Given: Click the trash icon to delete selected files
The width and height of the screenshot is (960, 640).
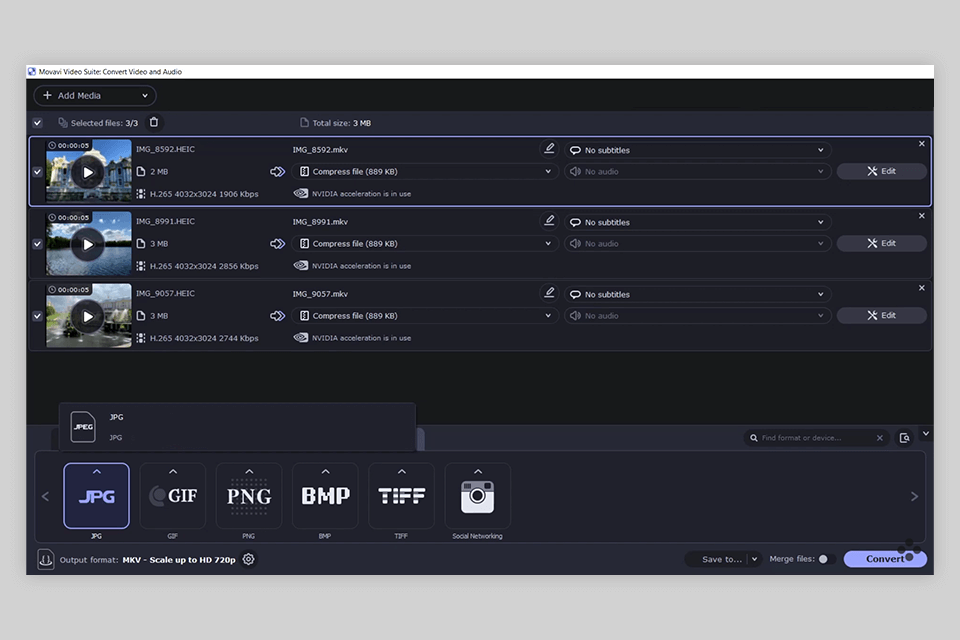Looking at the screenshot, I should (x=154, y=122).
